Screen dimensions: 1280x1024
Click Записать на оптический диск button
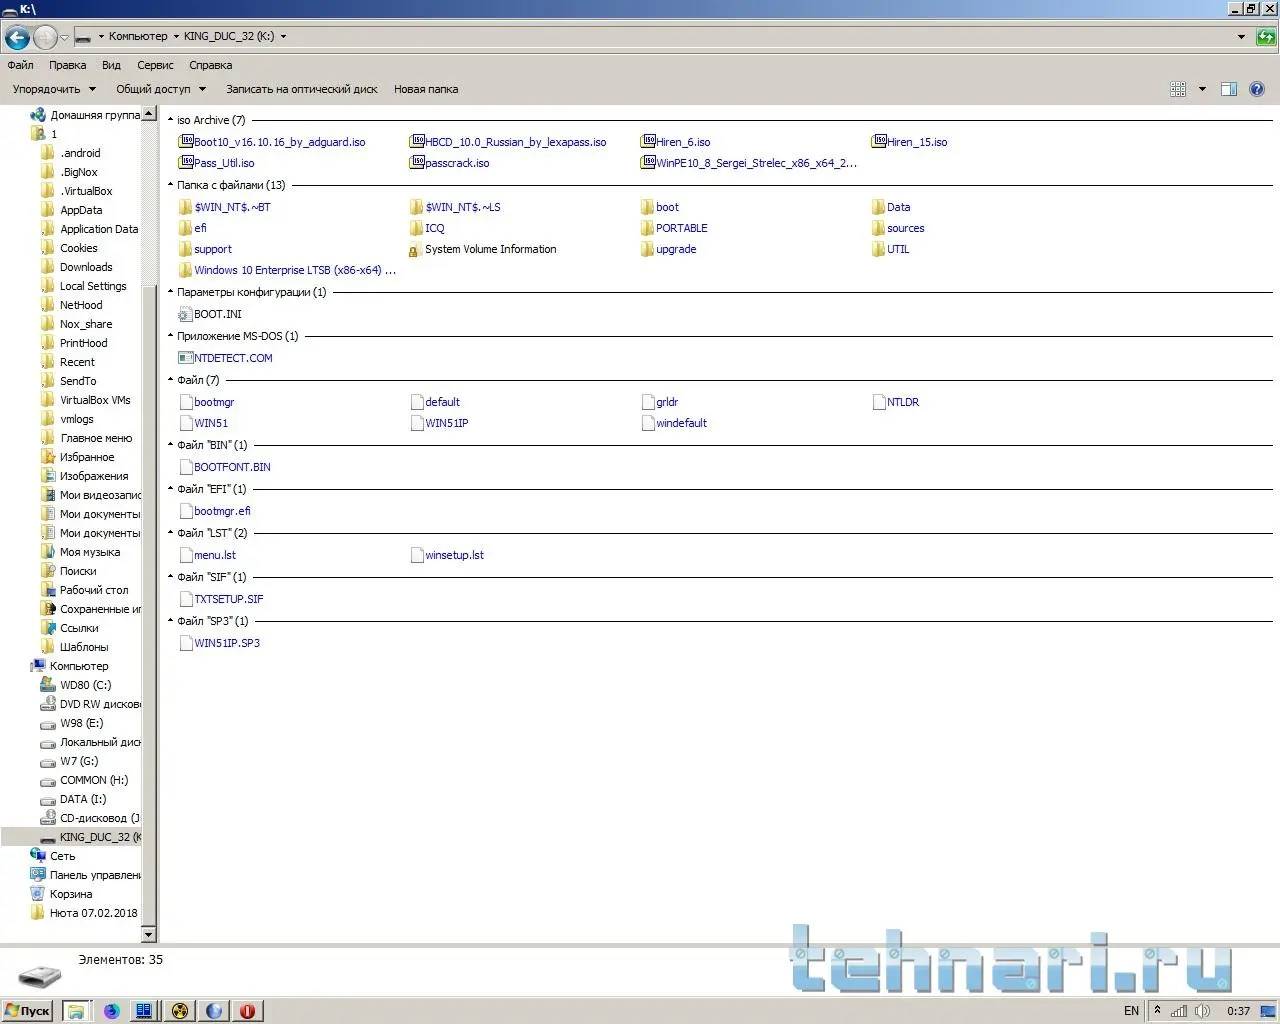tap(302, 89)
